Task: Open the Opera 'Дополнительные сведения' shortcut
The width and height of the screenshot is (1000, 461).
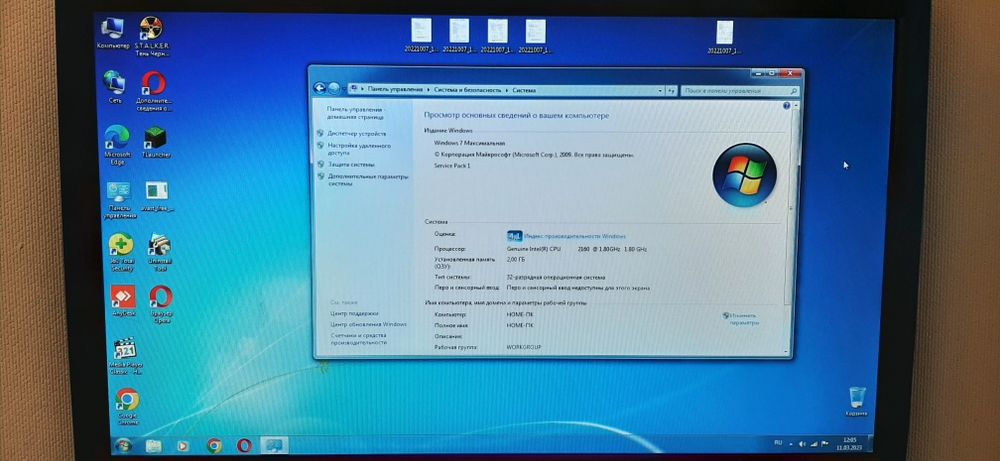Action: (153, 91)
